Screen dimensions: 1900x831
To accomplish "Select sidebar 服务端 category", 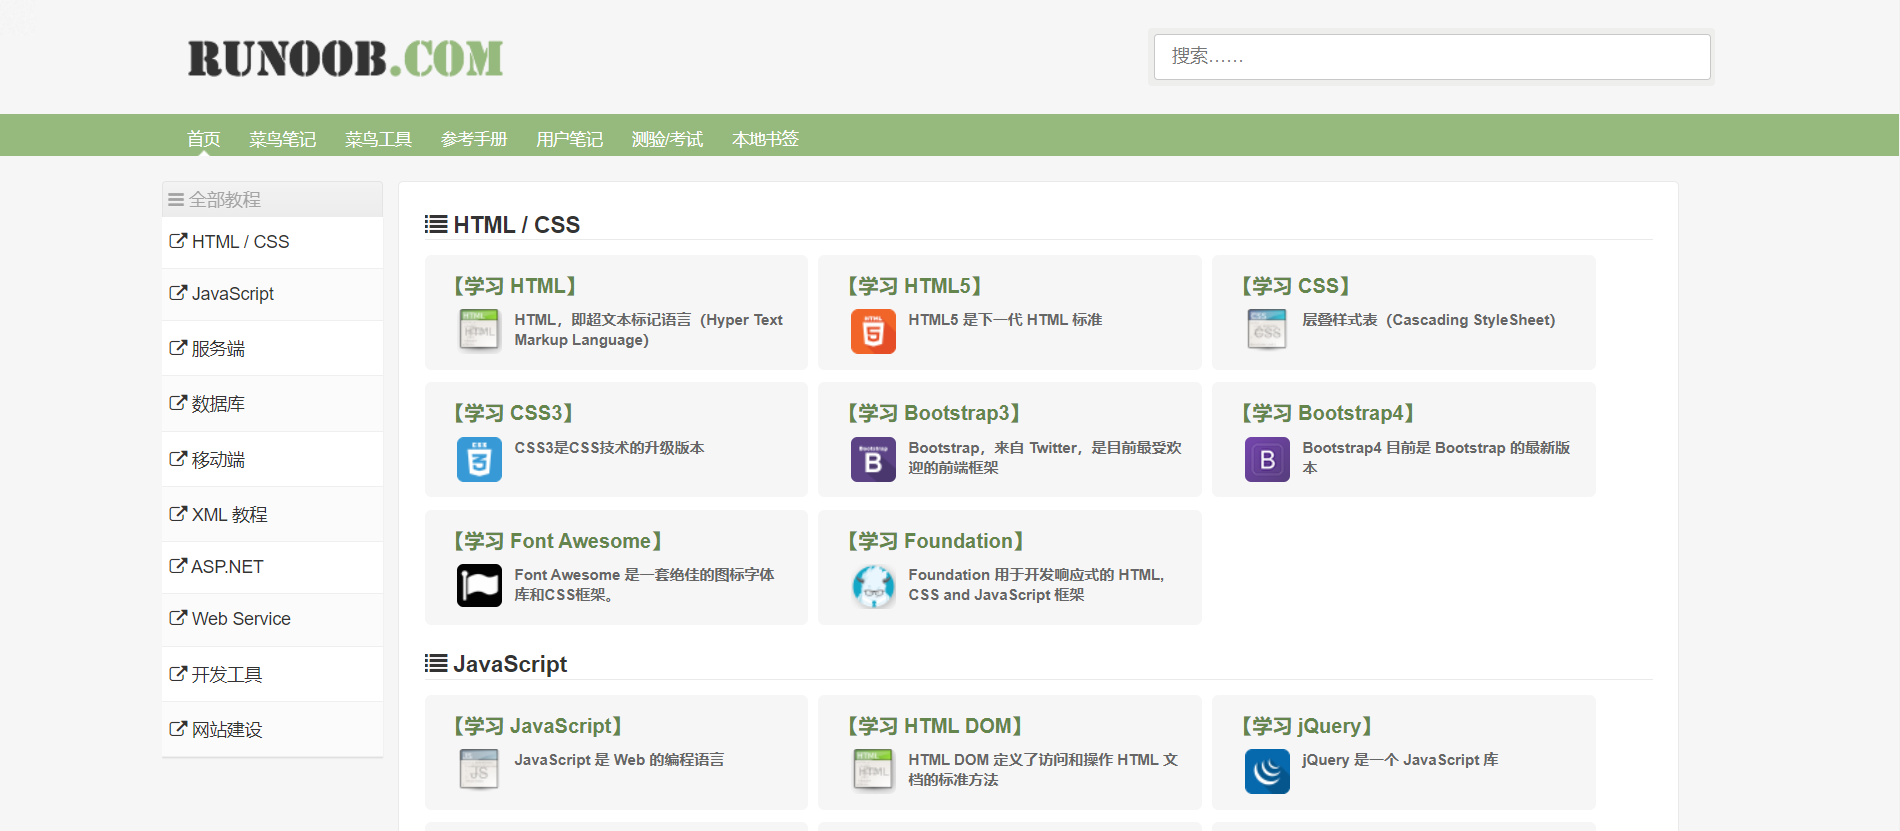I will [x=272, y=348].
